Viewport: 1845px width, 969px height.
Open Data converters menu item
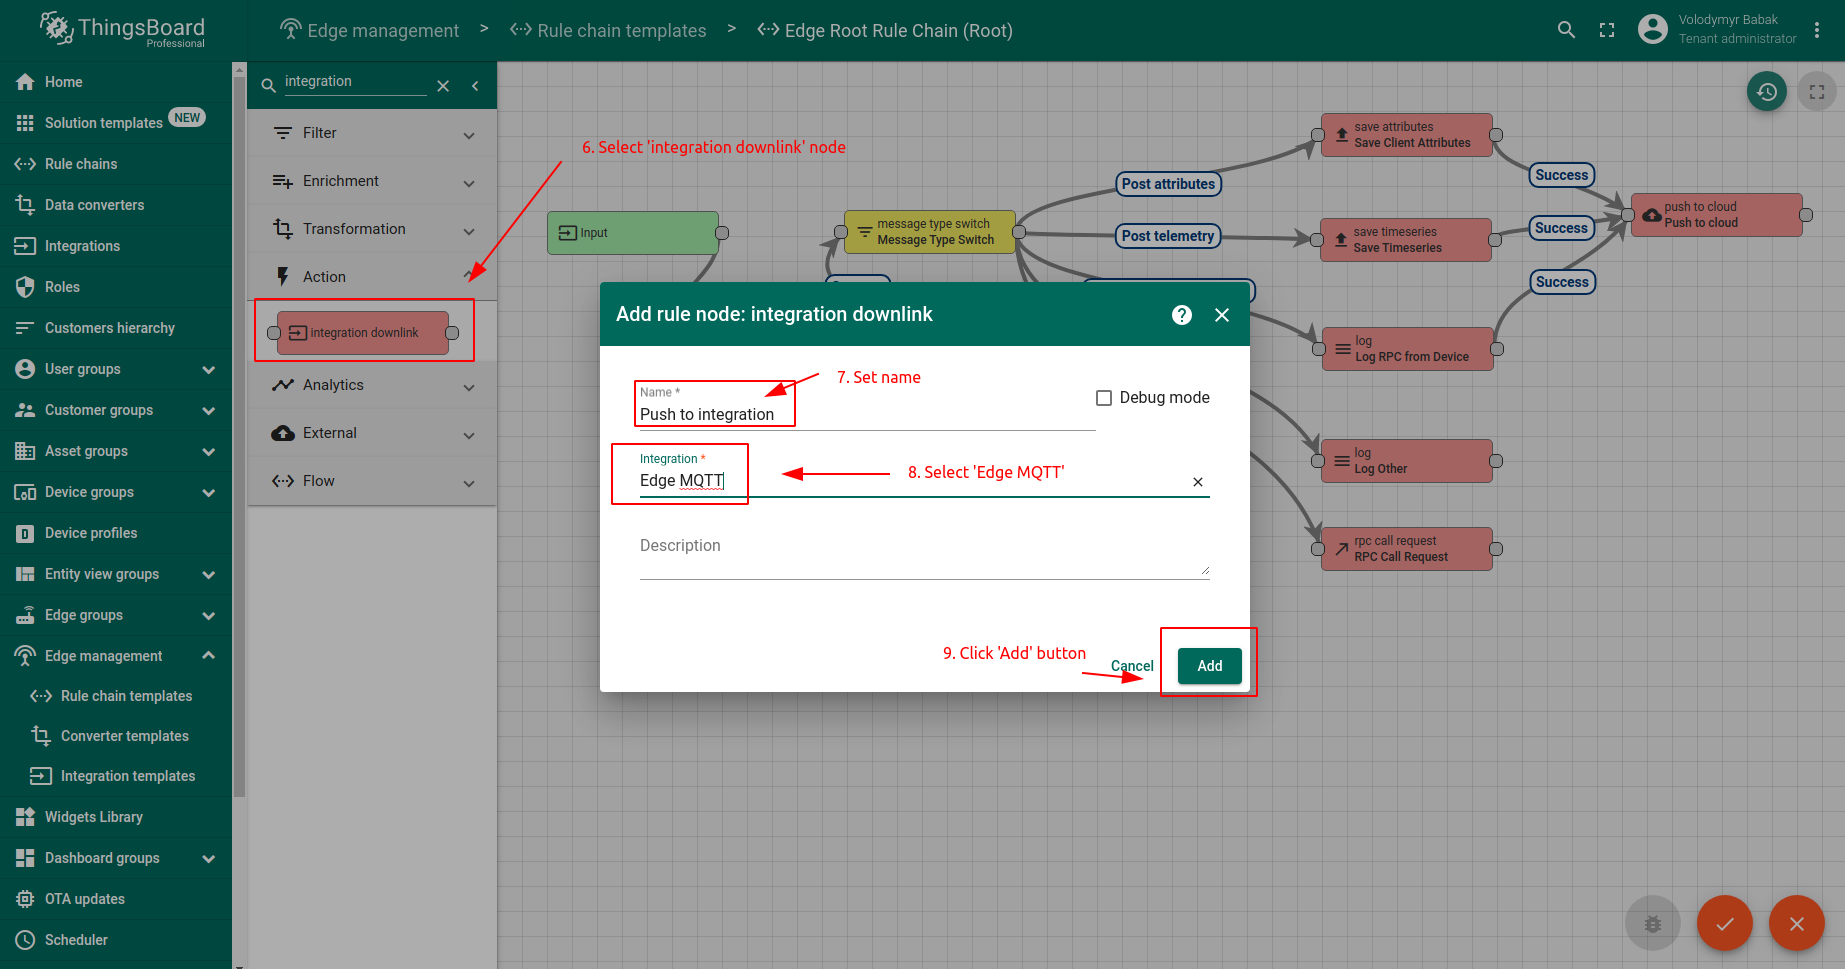[116, 205]
